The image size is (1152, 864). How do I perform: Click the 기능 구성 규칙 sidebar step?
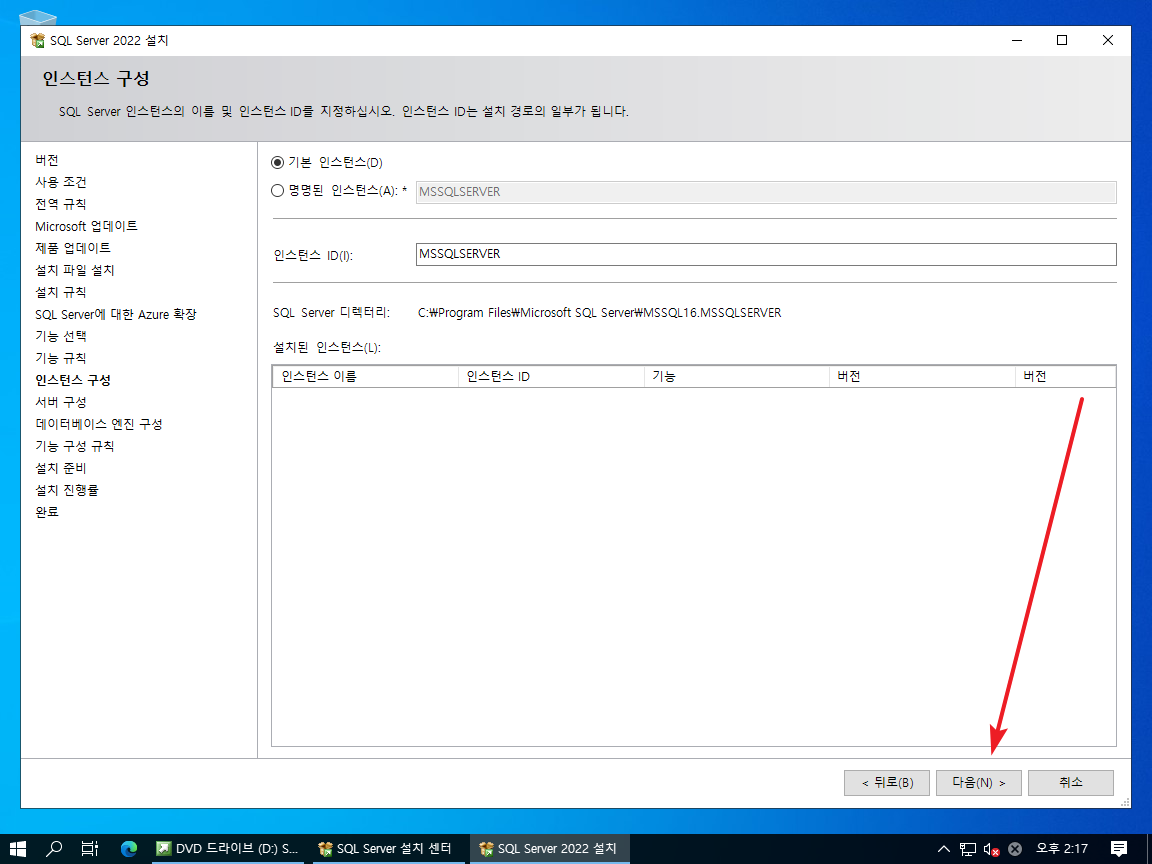point(75,447)
